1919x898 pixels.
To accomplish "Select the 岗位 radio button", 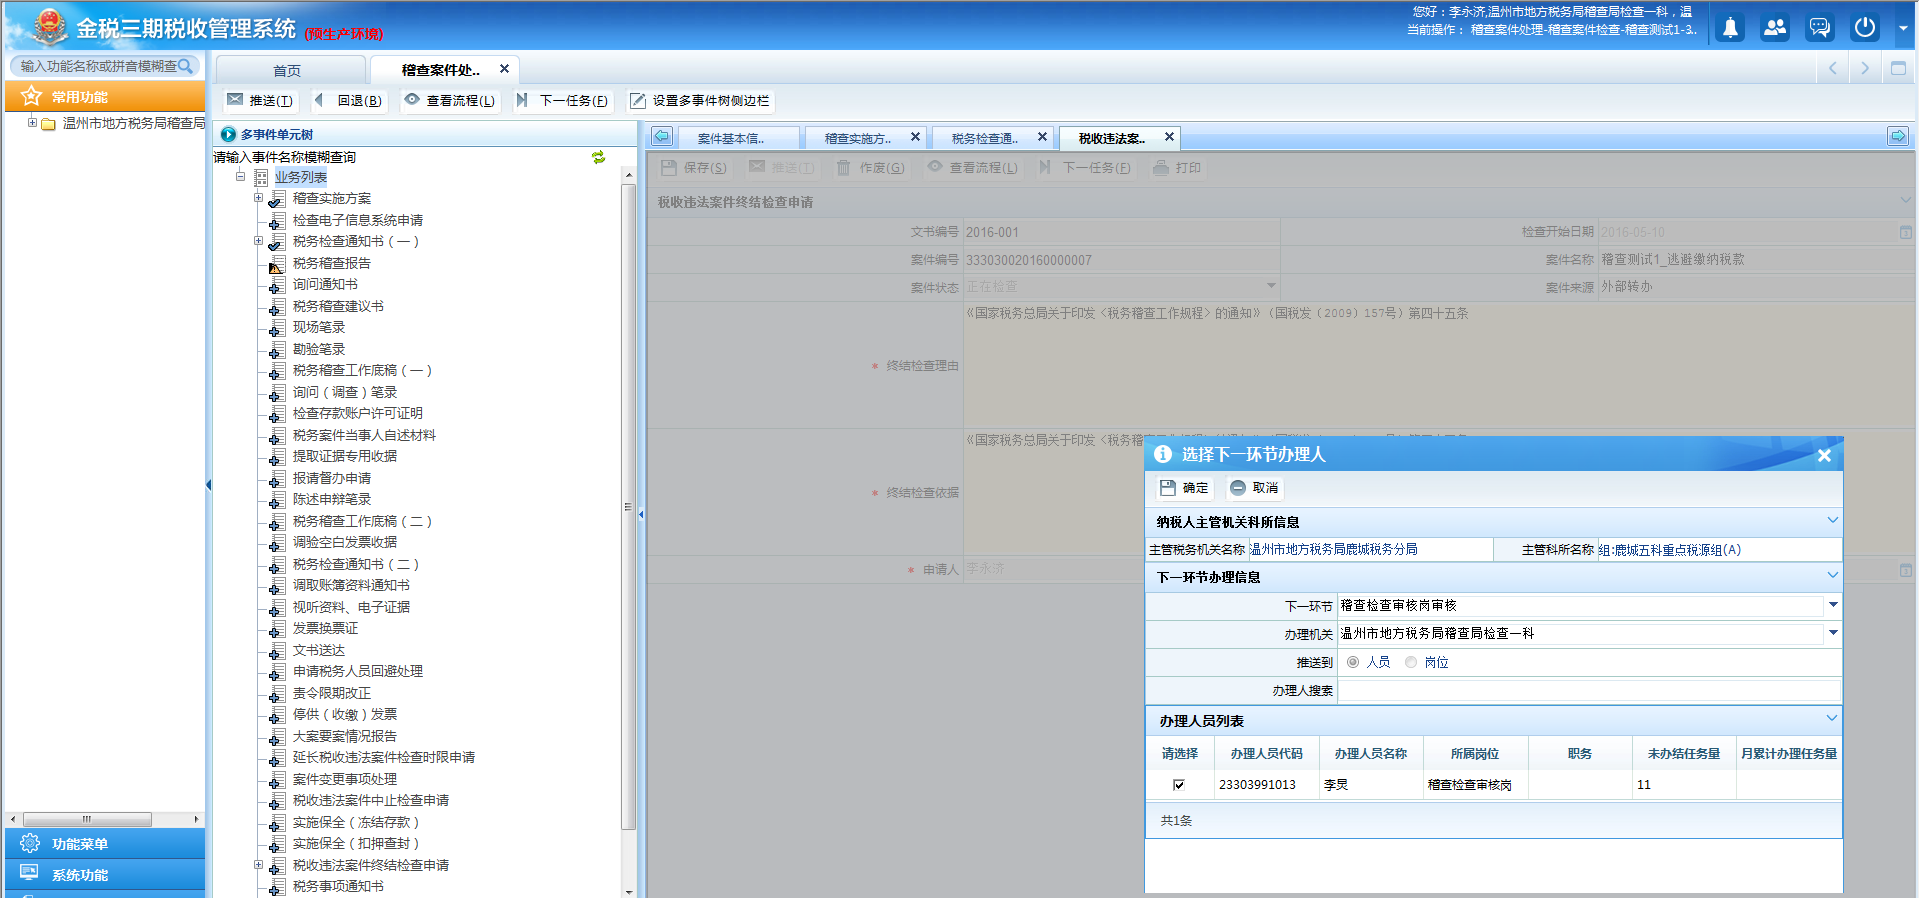I will 1411,662.
